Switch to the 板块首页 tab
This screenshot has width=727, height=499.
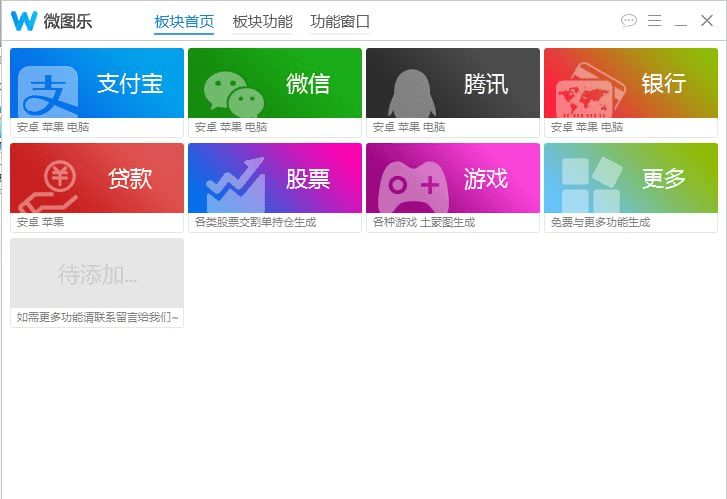184,22
